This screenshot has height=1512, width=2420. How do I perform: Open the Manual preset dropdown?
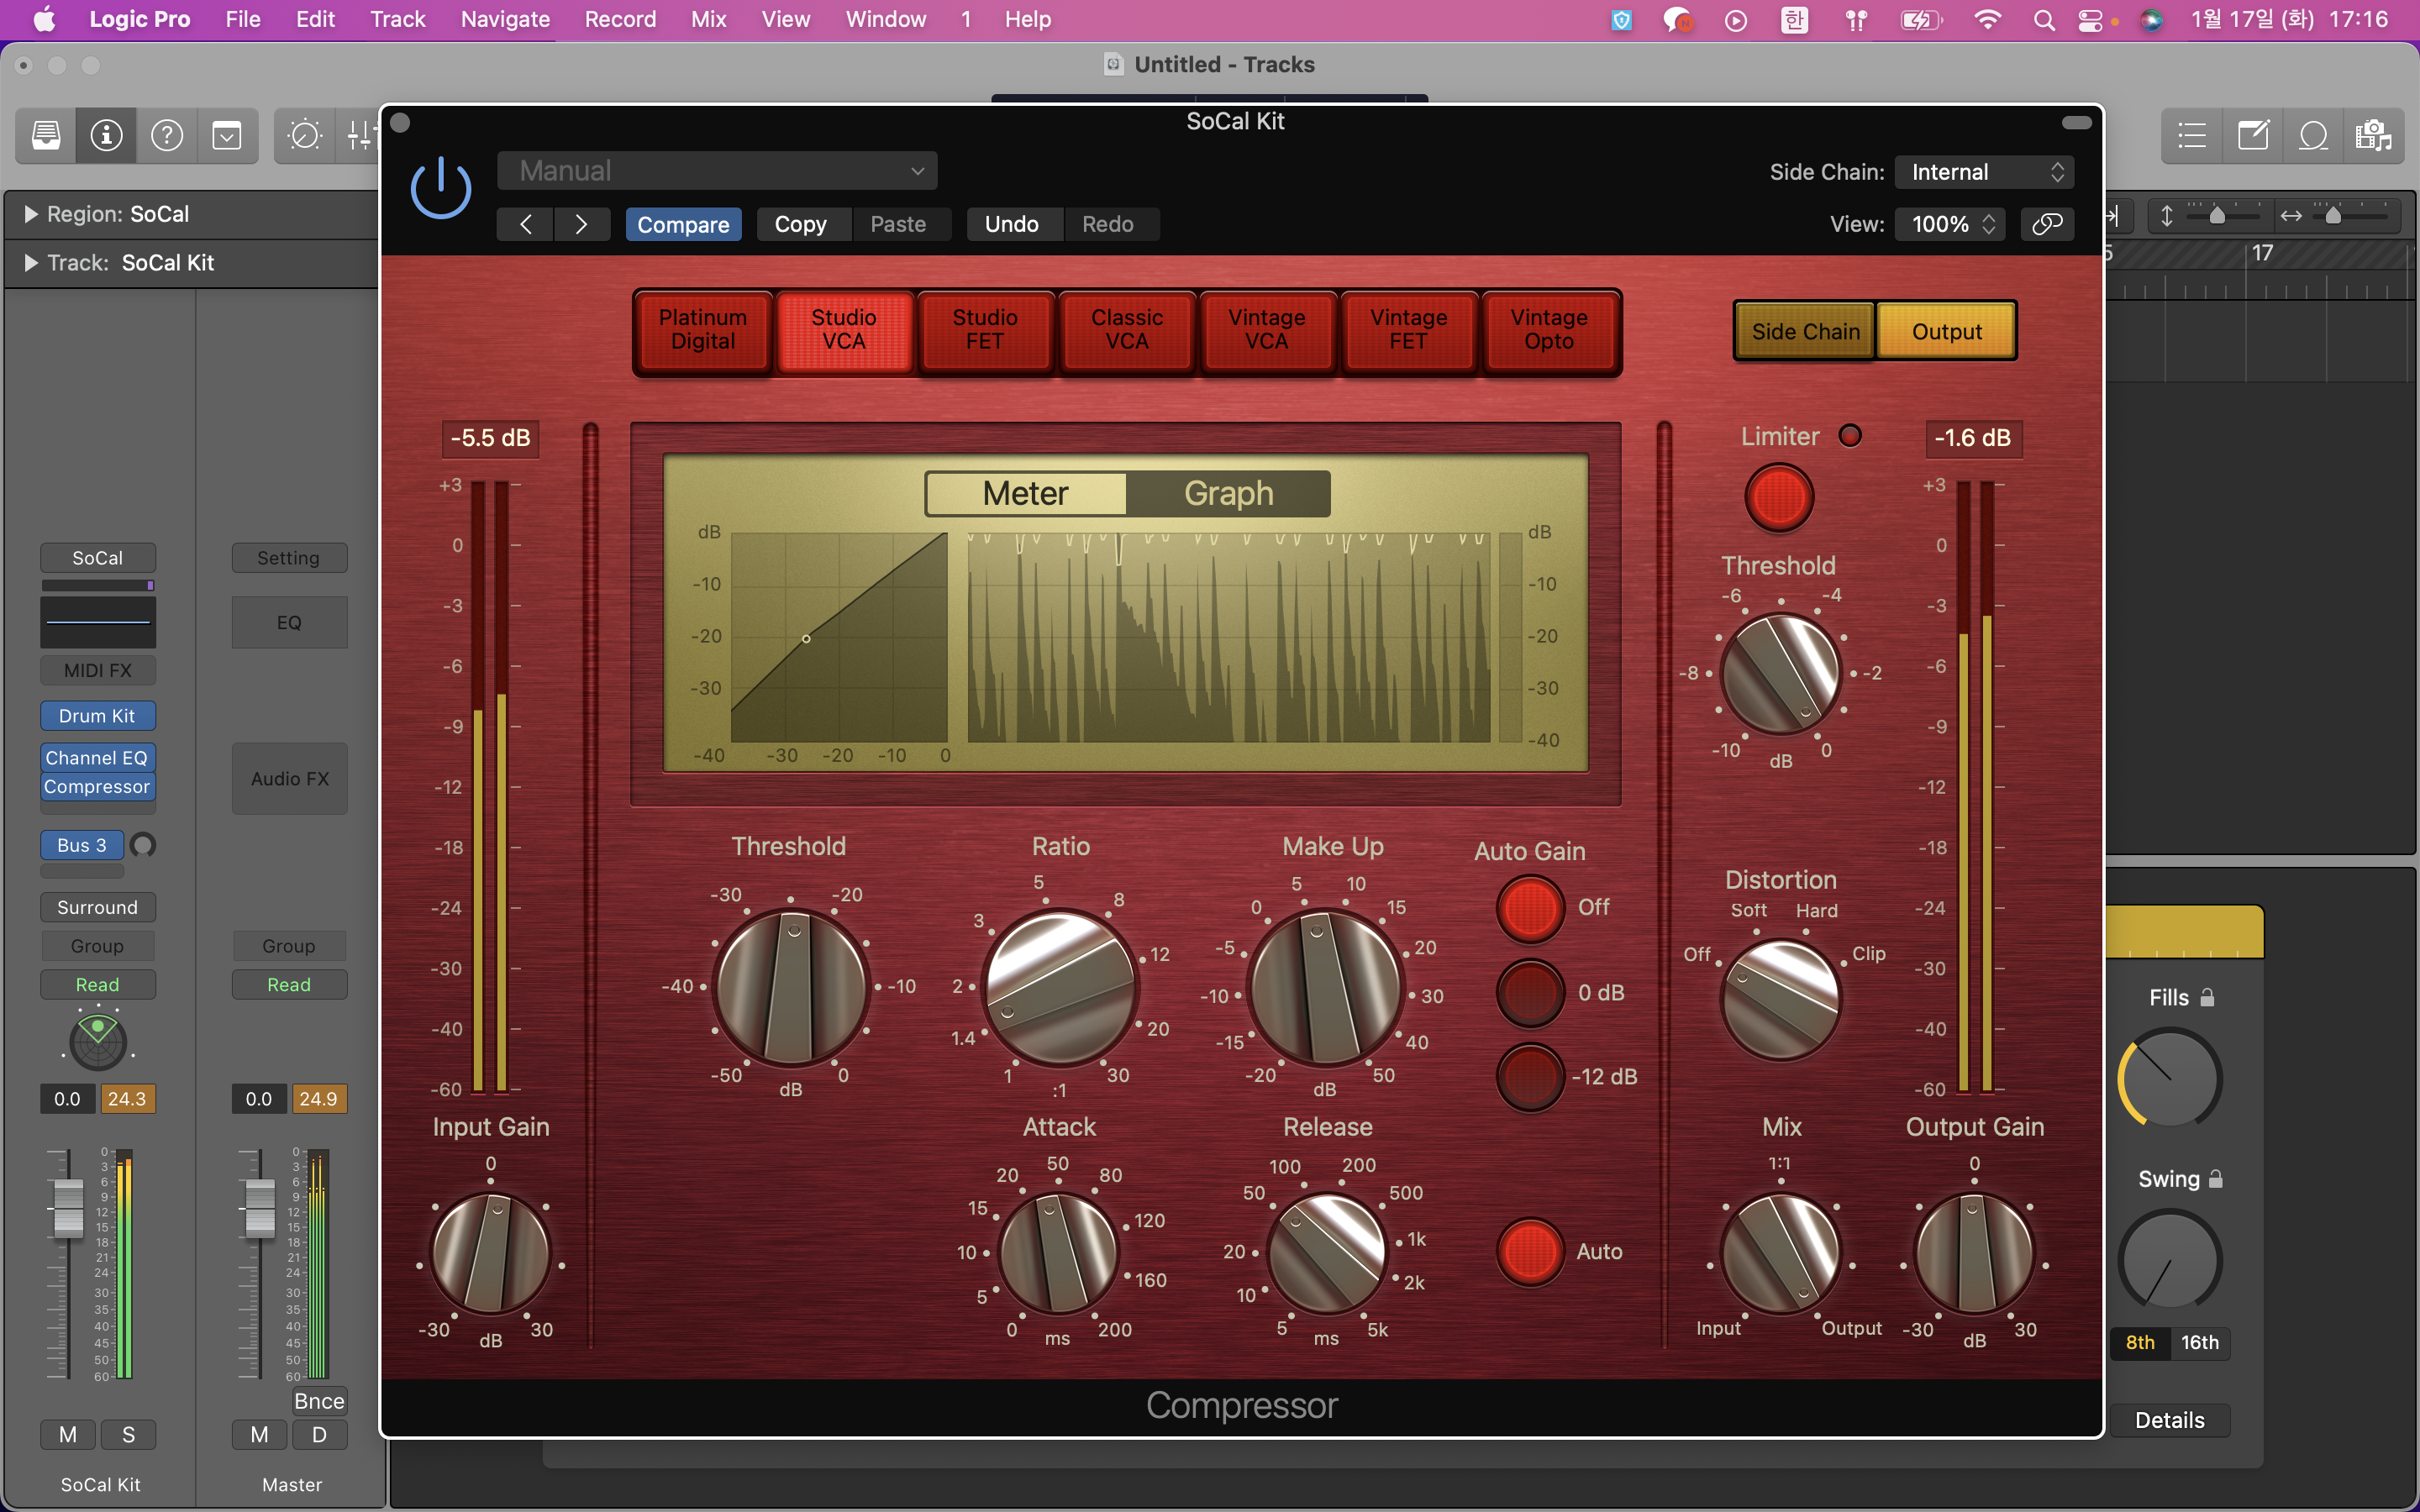[717, 171]
